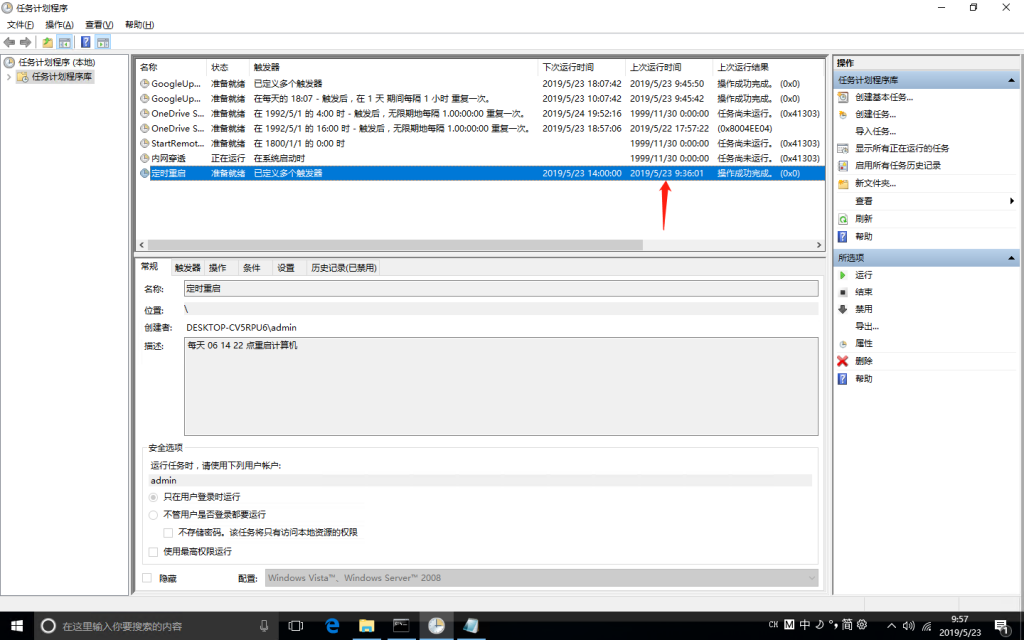Click the 描述 text area
Viewport: 1024px width, 640px height.
tap(501, 386)
